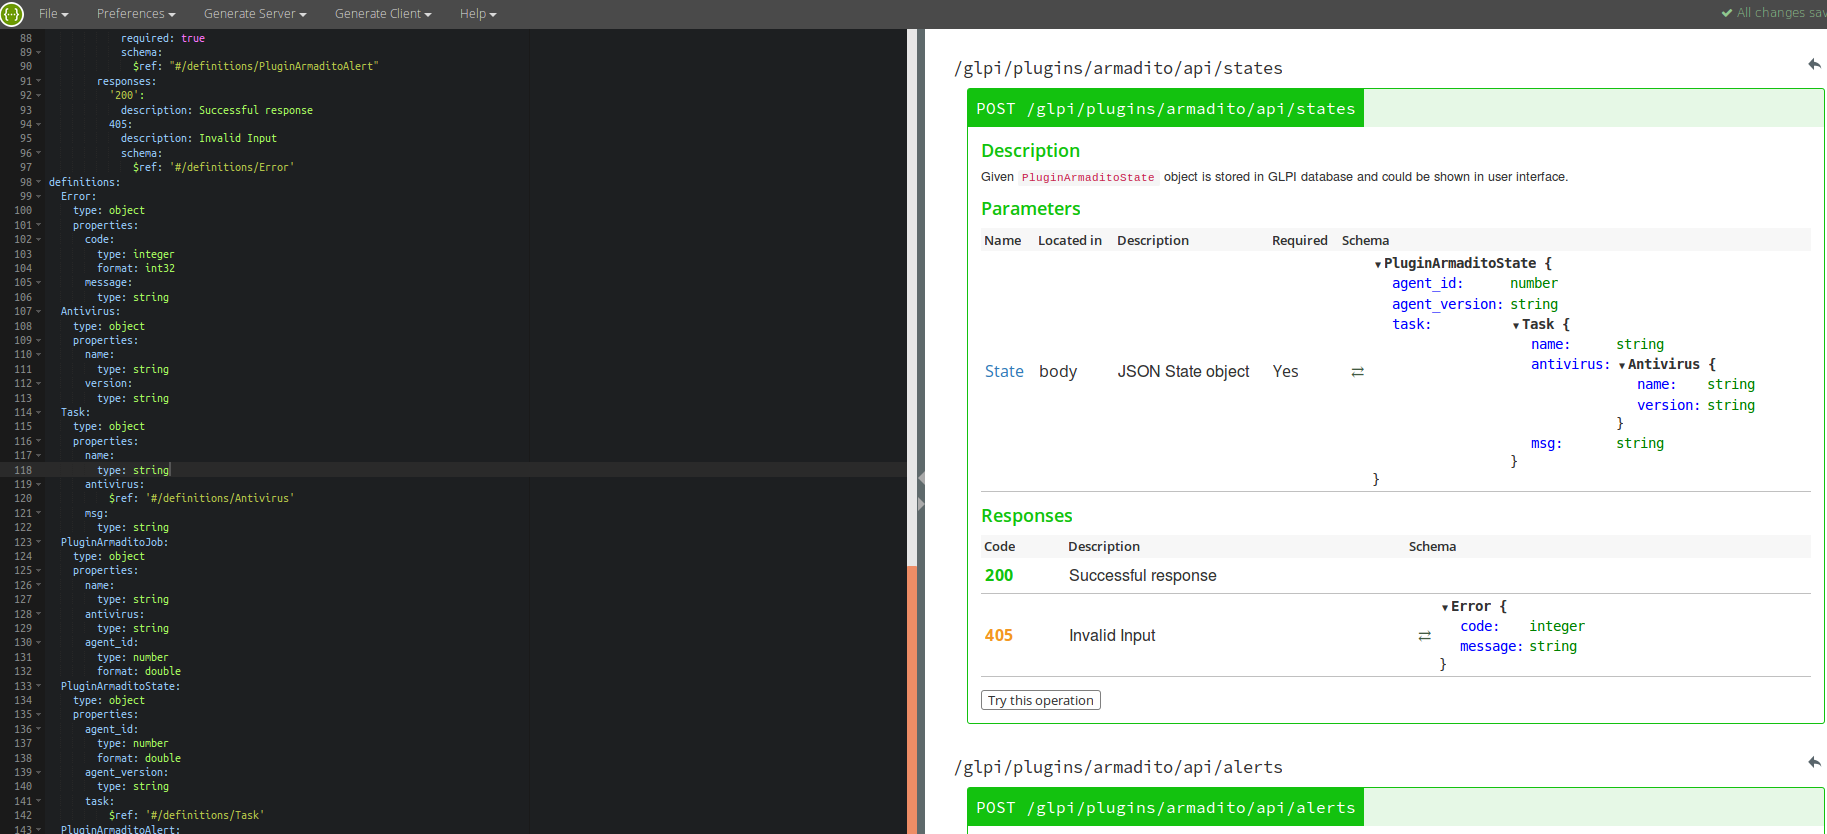This screenshot has width=1827, height=834.
Task: Click the code property in Error schema
Action: click(1479, 627)
